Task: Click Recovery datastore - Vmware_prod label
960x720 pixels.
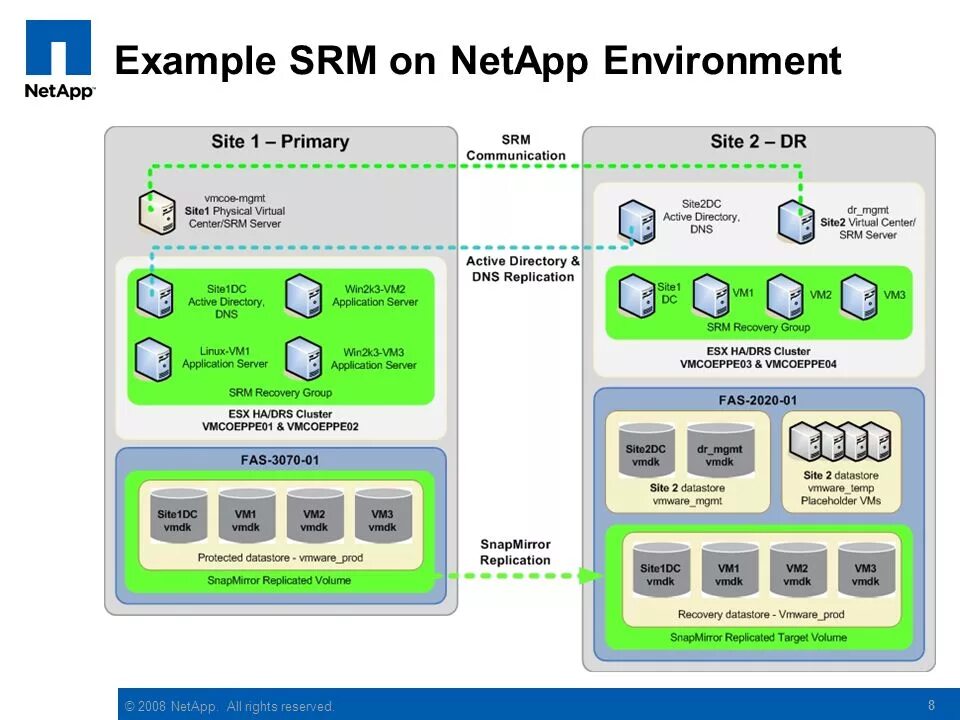Action: (761, 614)
